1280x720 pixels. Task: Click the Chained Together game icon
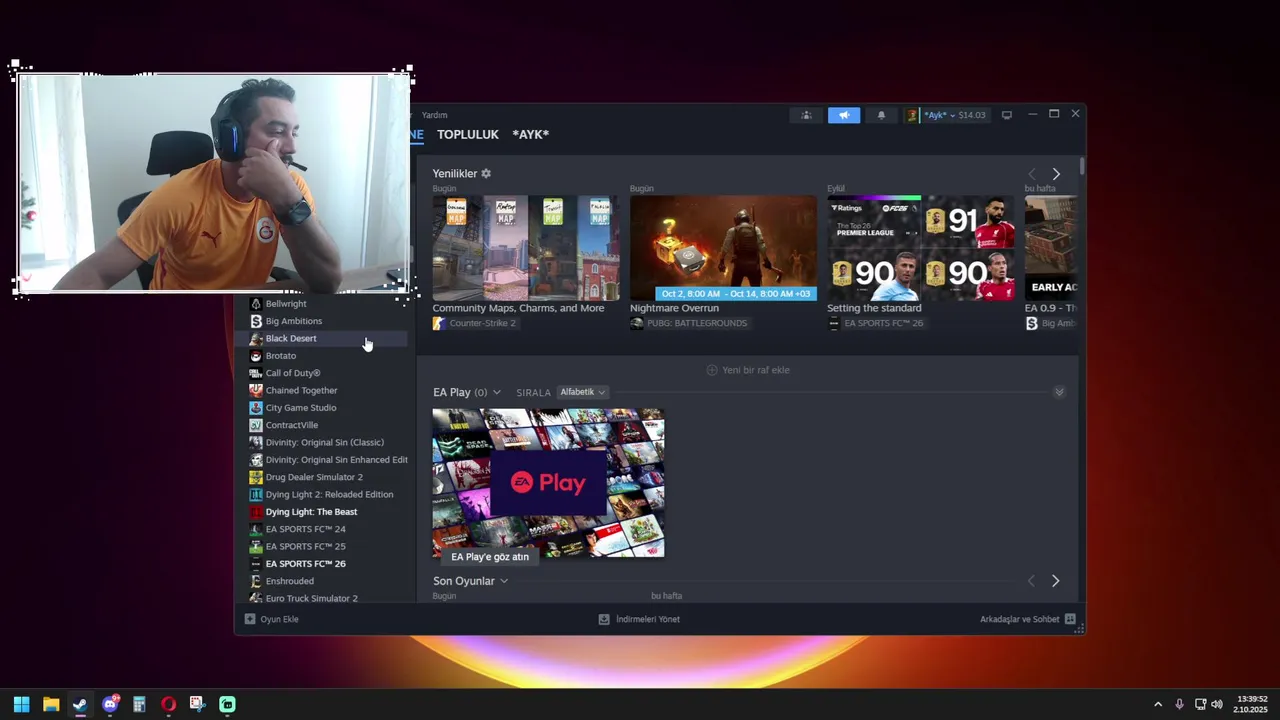256,390
